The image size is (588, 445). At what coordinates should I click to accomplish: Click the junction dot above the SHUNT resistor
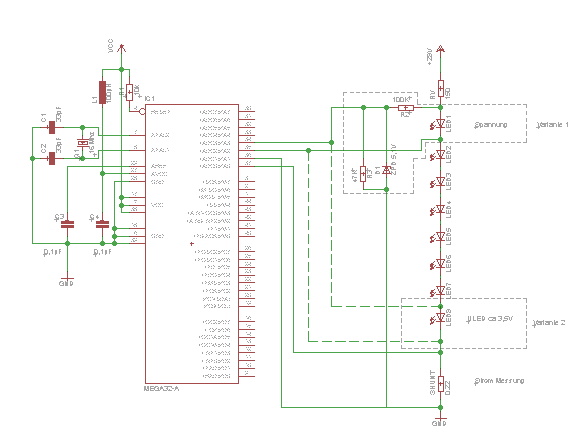pos(441,352)
